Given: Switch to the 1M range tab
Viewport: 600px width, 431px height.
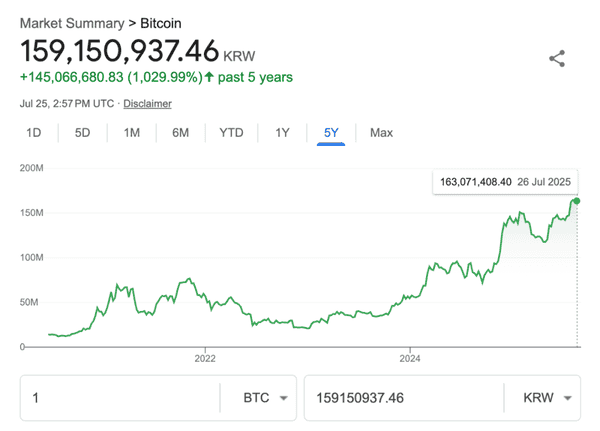Looking at the screenshot, I should click(x=132, y=133).
